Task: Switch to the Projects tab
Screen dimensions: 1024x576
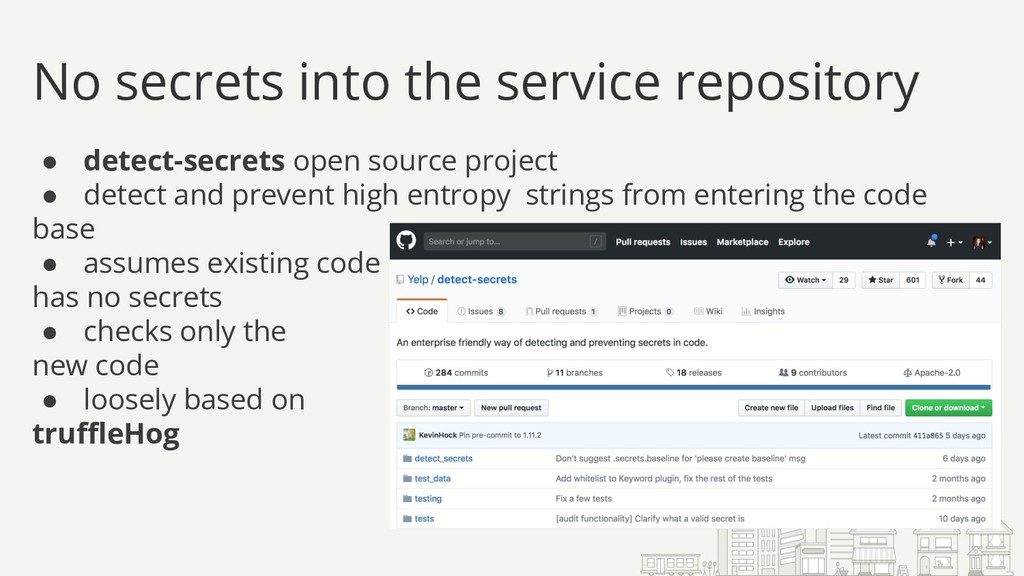Action: point(645,312)
